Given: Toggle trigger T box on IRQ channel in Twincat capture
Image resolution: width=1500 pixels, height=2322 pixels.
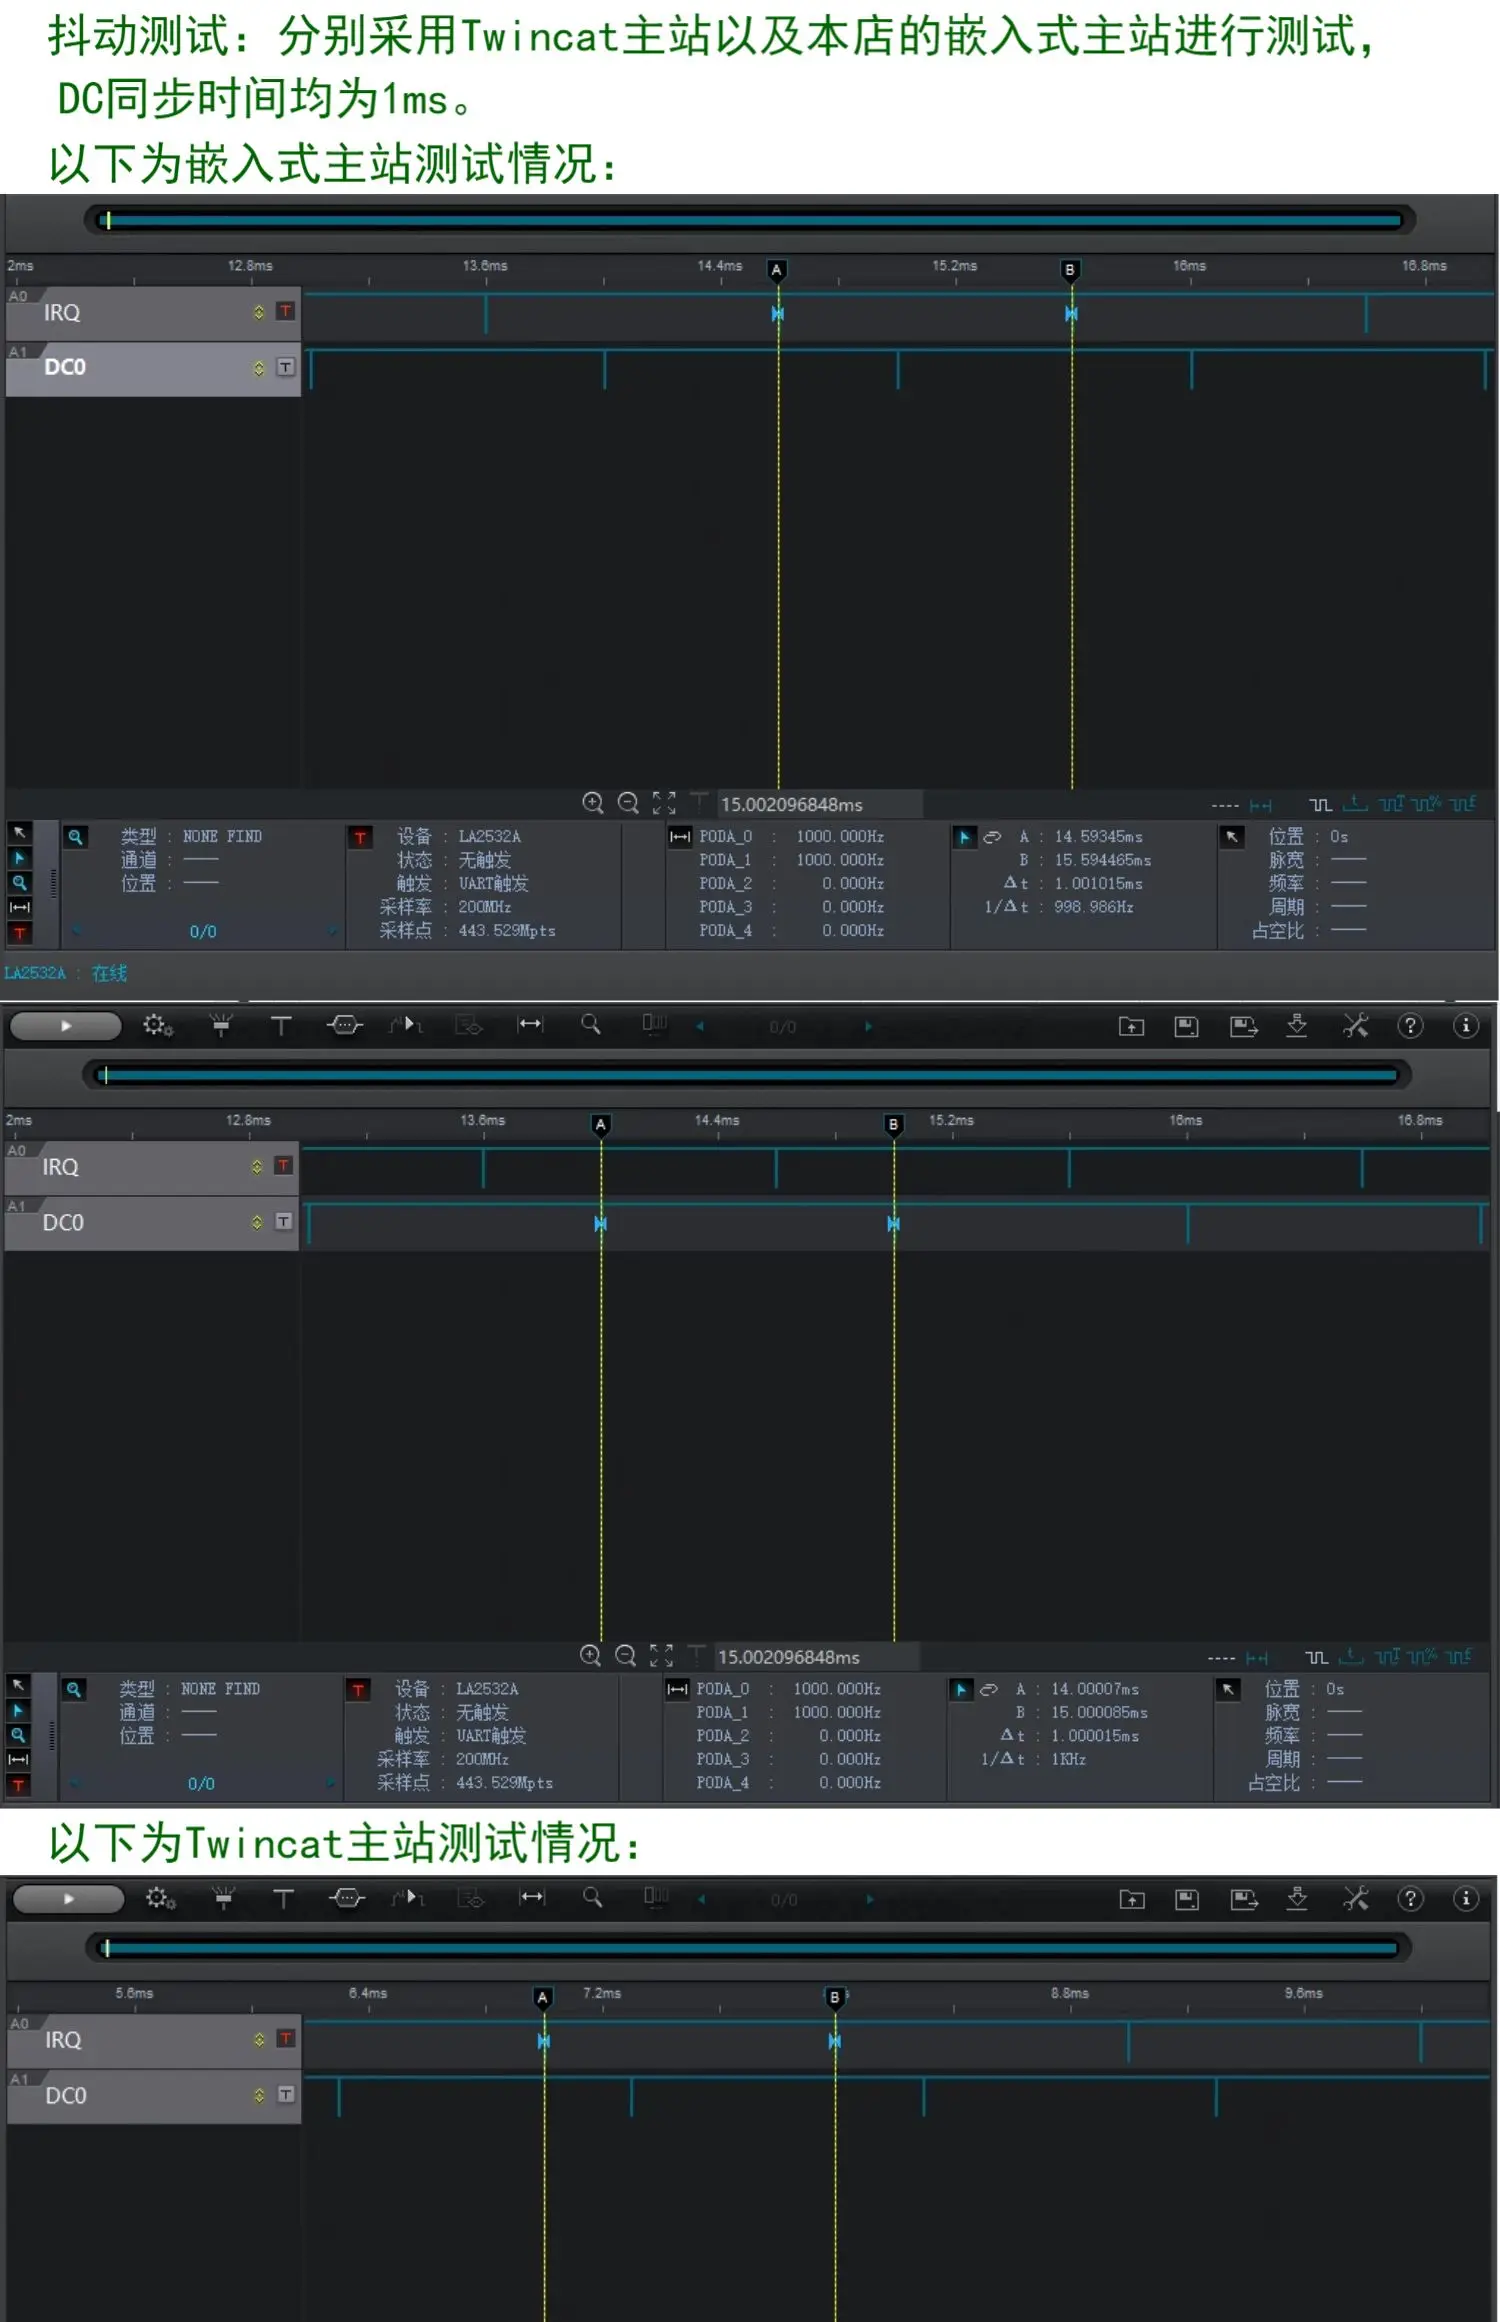Looking at the screenshot, I should tap(286, 2038).
